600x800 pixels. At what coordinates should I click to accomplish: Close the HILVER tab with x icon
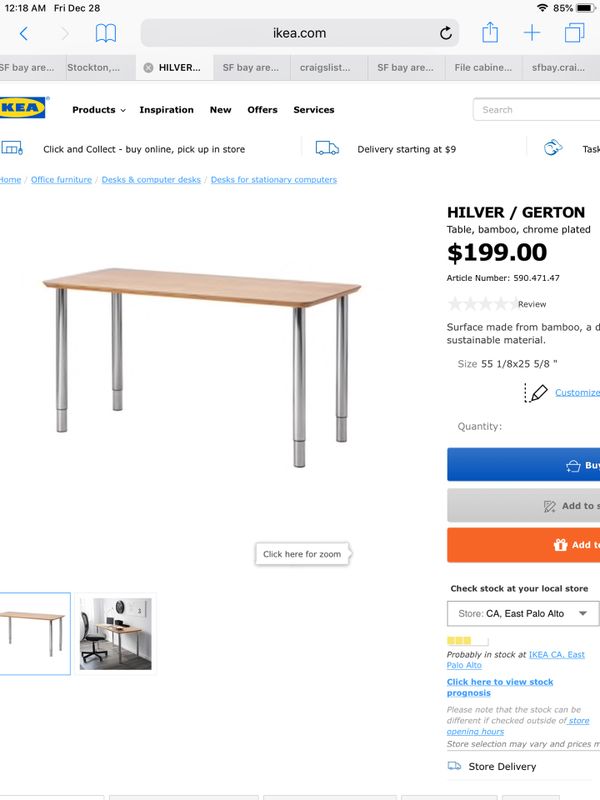(x=148, y=68)
